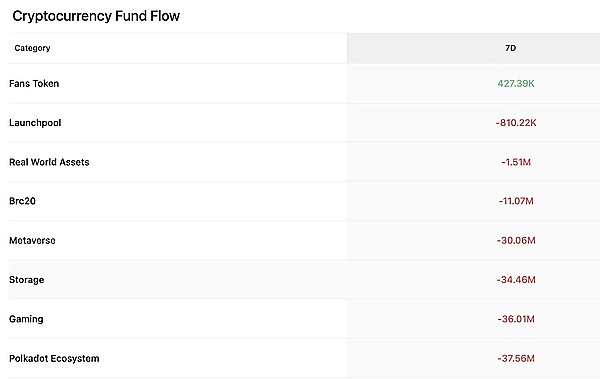Image resolution: width=600 pixels, height=379 pixels.
Task: Open the Storage category
Action: tap(26, 280)
